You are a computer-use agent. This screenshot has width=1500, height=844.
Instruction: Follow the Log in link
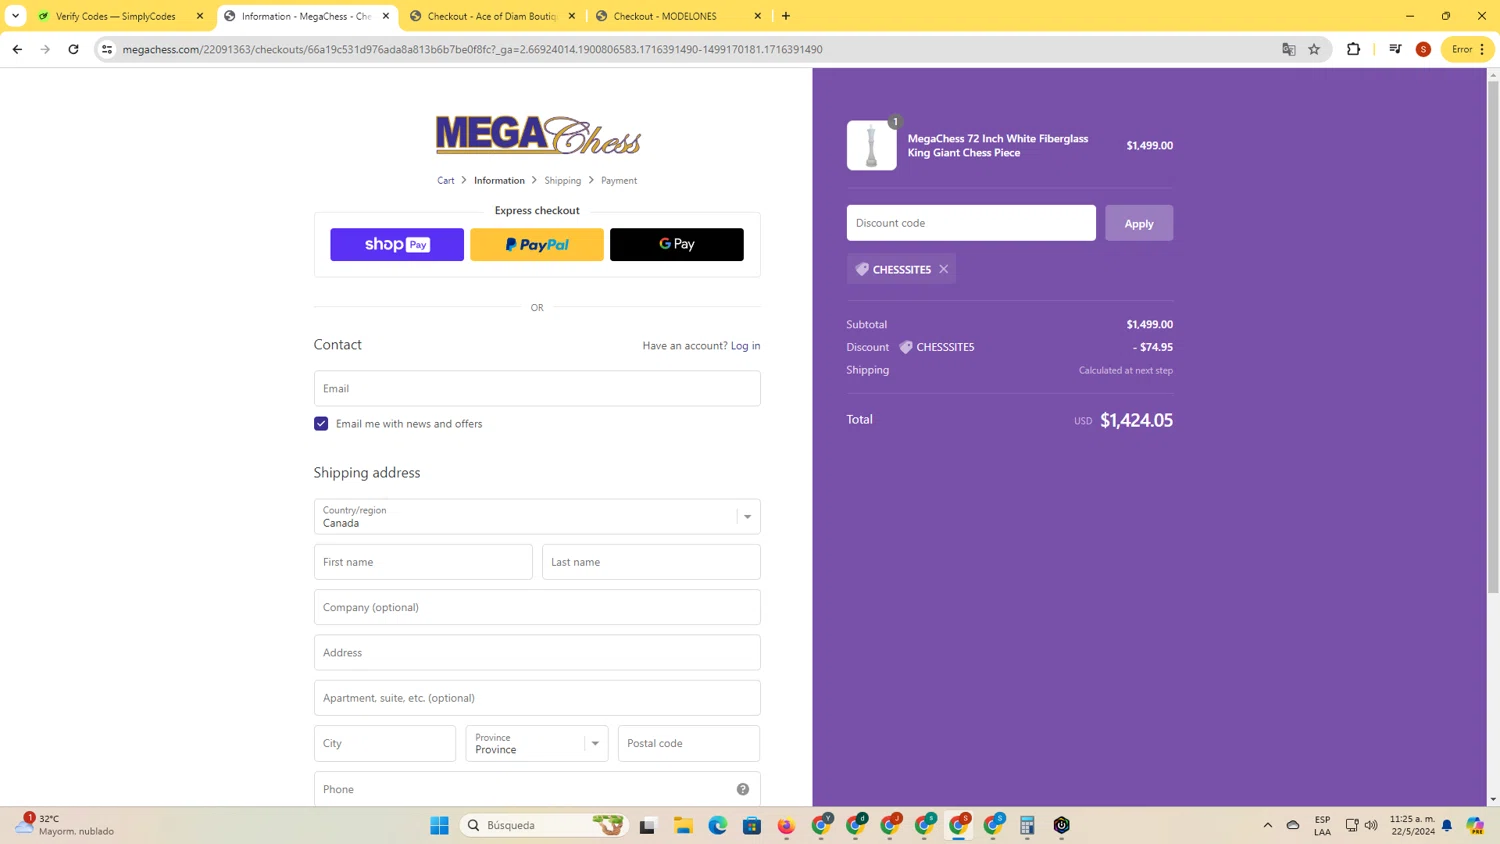745,346
